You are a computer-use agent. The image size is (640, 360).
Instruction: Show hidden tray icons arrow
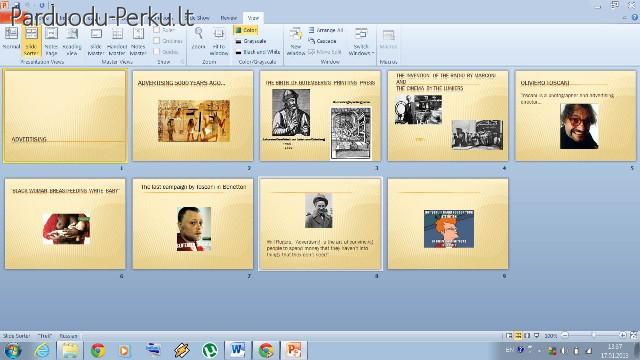point(539,350)
